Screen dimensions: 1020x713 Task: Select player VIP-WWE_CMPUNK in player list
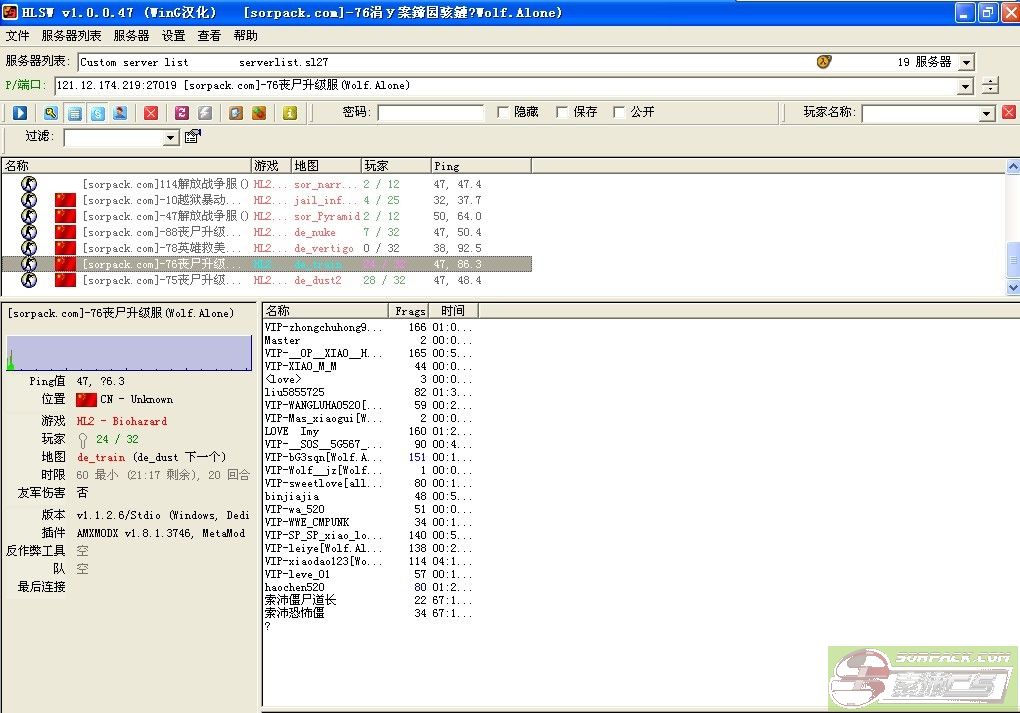point(307,522)
